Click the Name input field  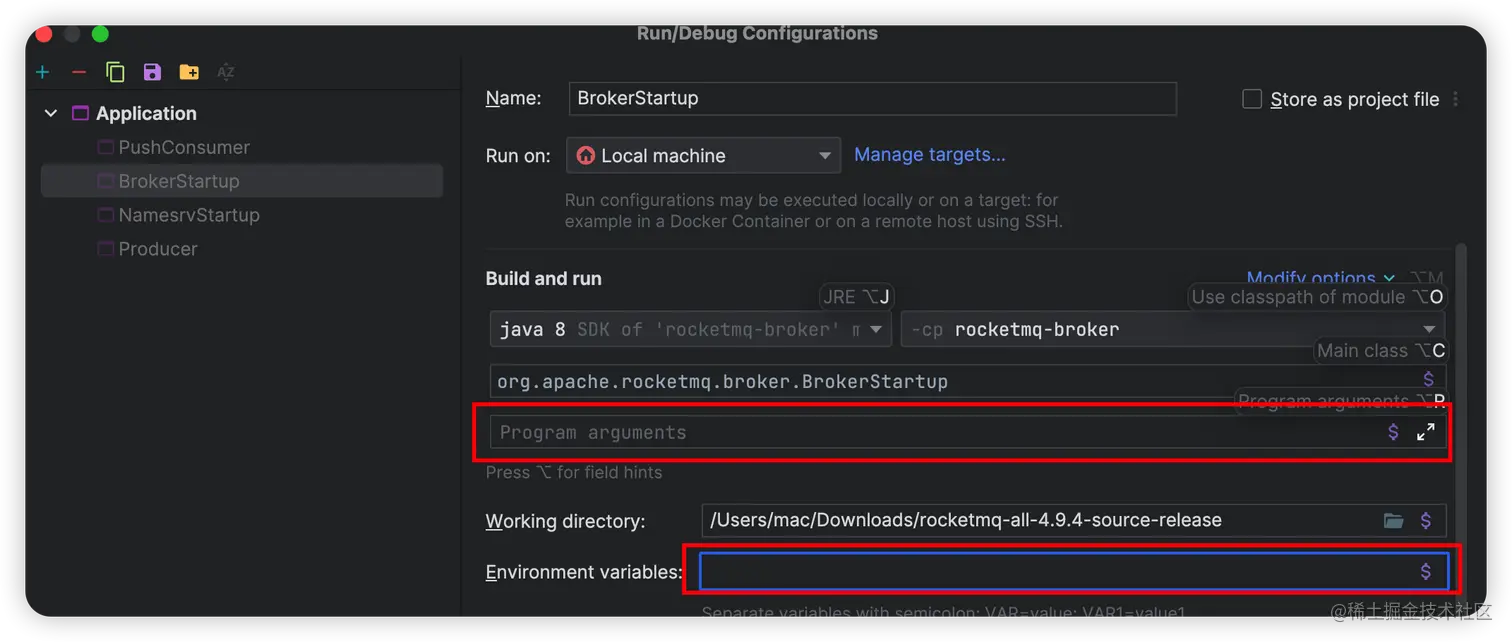[x=872, y=98]
